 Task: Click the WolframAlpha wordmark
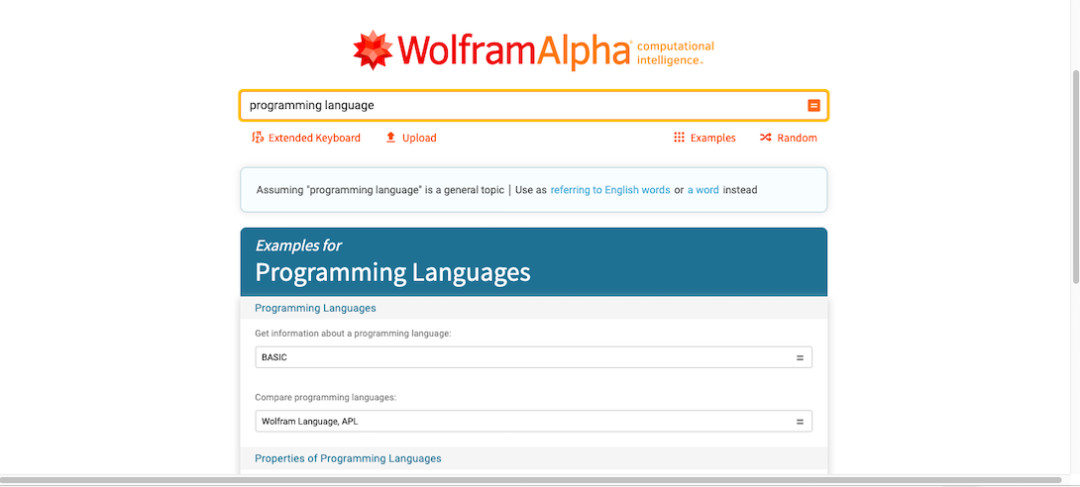point(514,51)
